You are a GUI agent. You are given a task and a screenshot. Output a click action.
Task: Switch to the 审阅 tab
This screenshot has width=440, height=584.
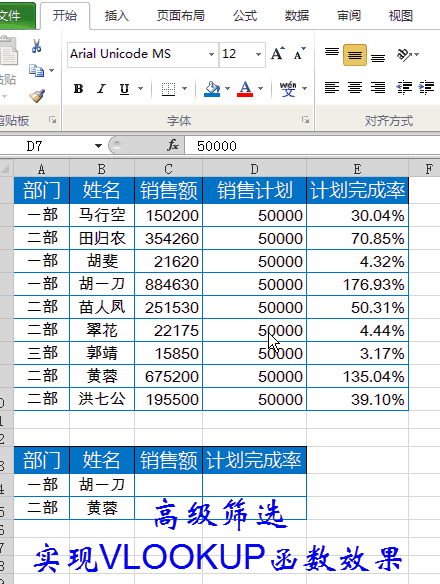(x=349, y=16)
